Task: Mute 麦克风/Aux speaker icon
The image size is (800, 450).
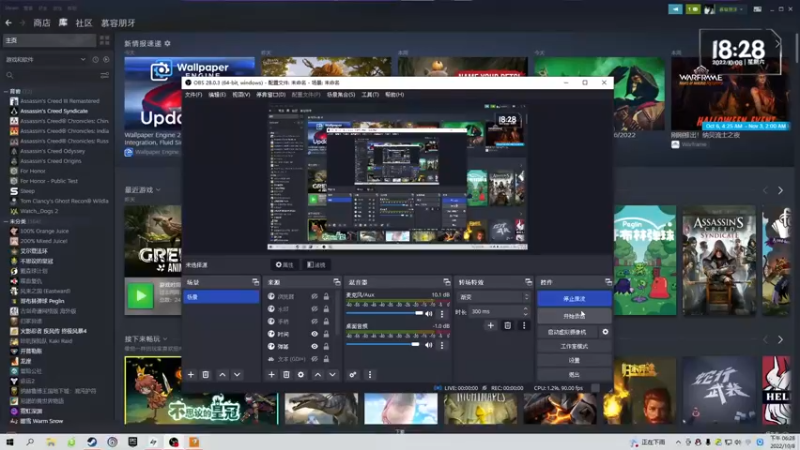Action: [429, 314]
